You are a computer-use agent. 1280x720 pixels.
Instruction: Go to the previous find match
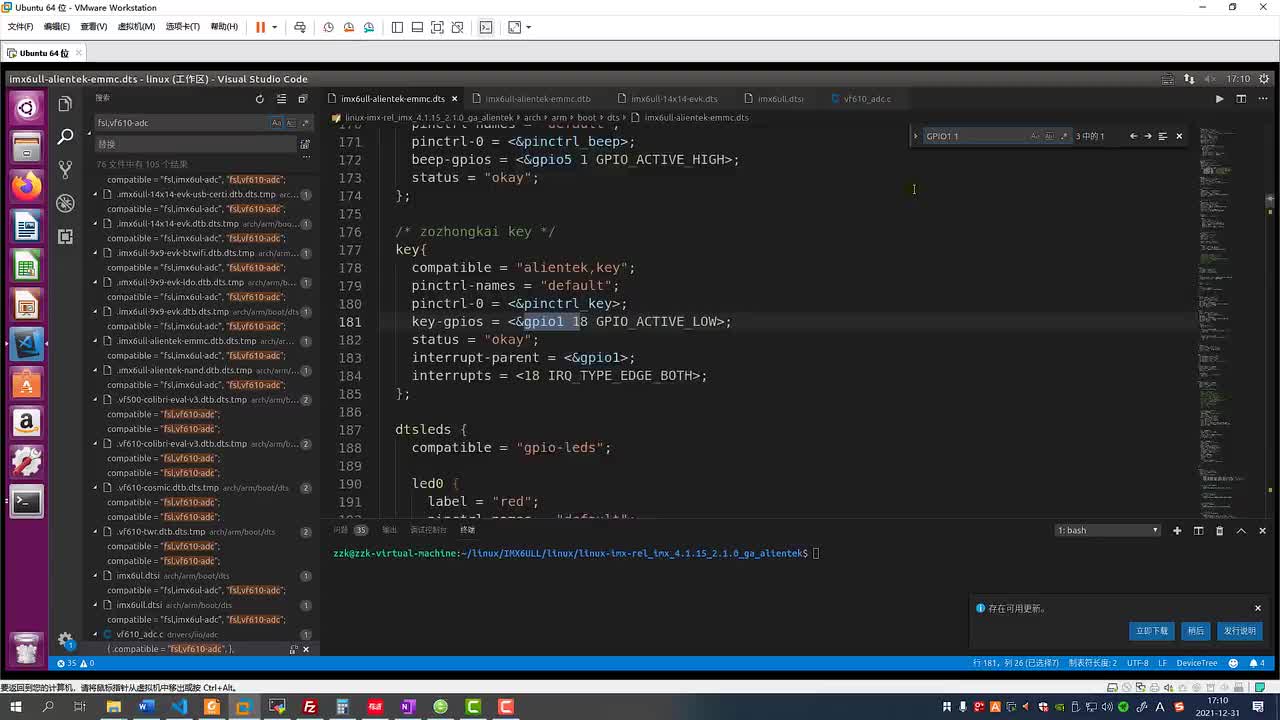point(1133,136)
